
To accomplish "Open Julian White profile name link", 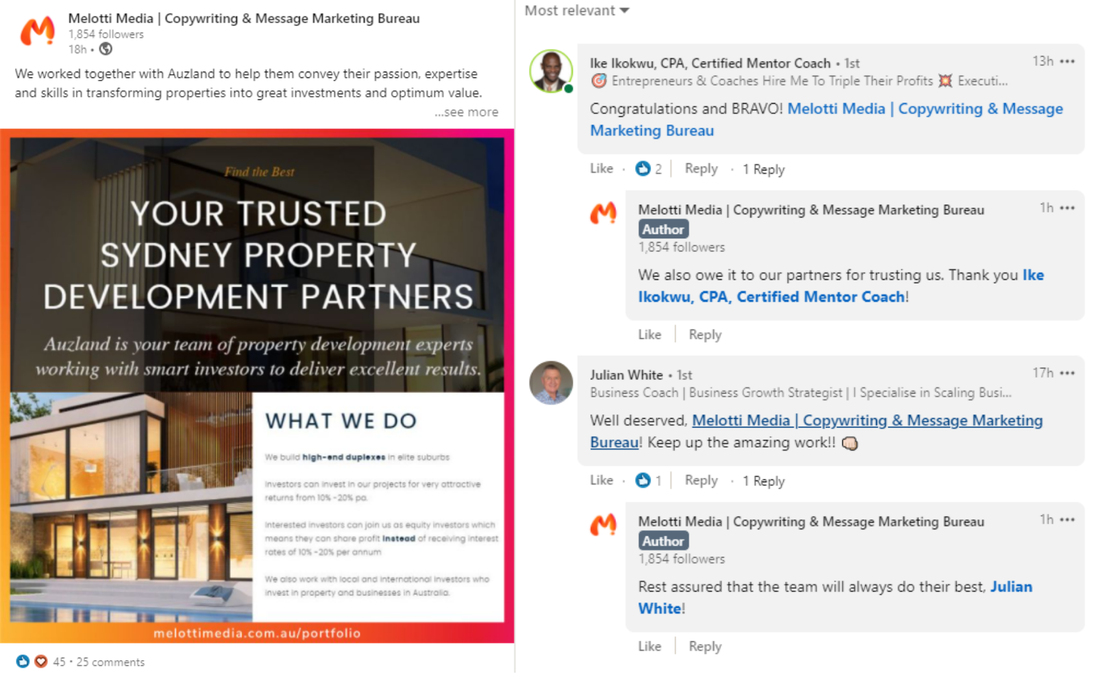I will coord(626,375).
